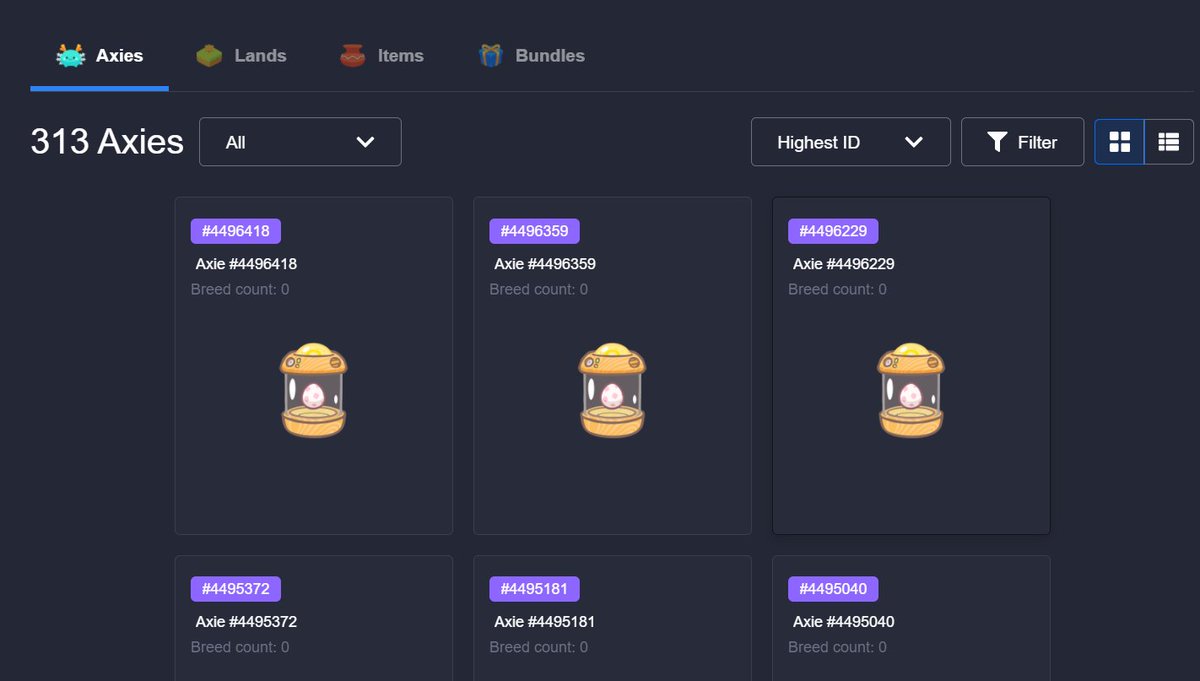1200x681 pixels.
Task: Open the egg image of Axie #4496418
Action: coord(313,390)
